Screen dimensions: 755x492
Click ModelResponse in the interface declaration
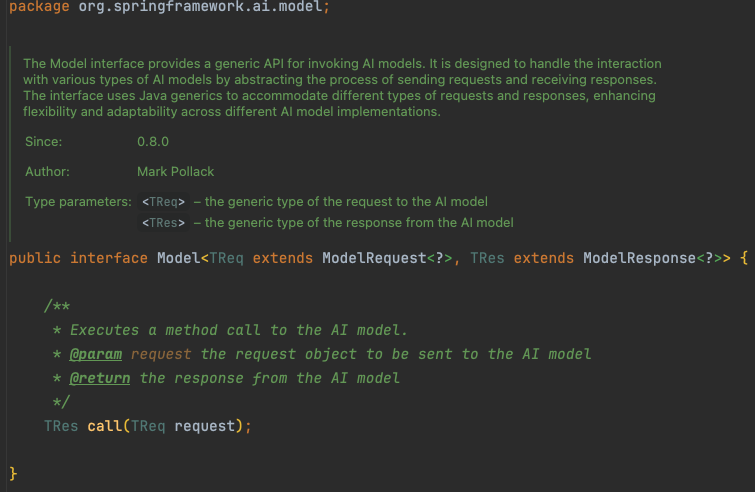coord(639,258)
